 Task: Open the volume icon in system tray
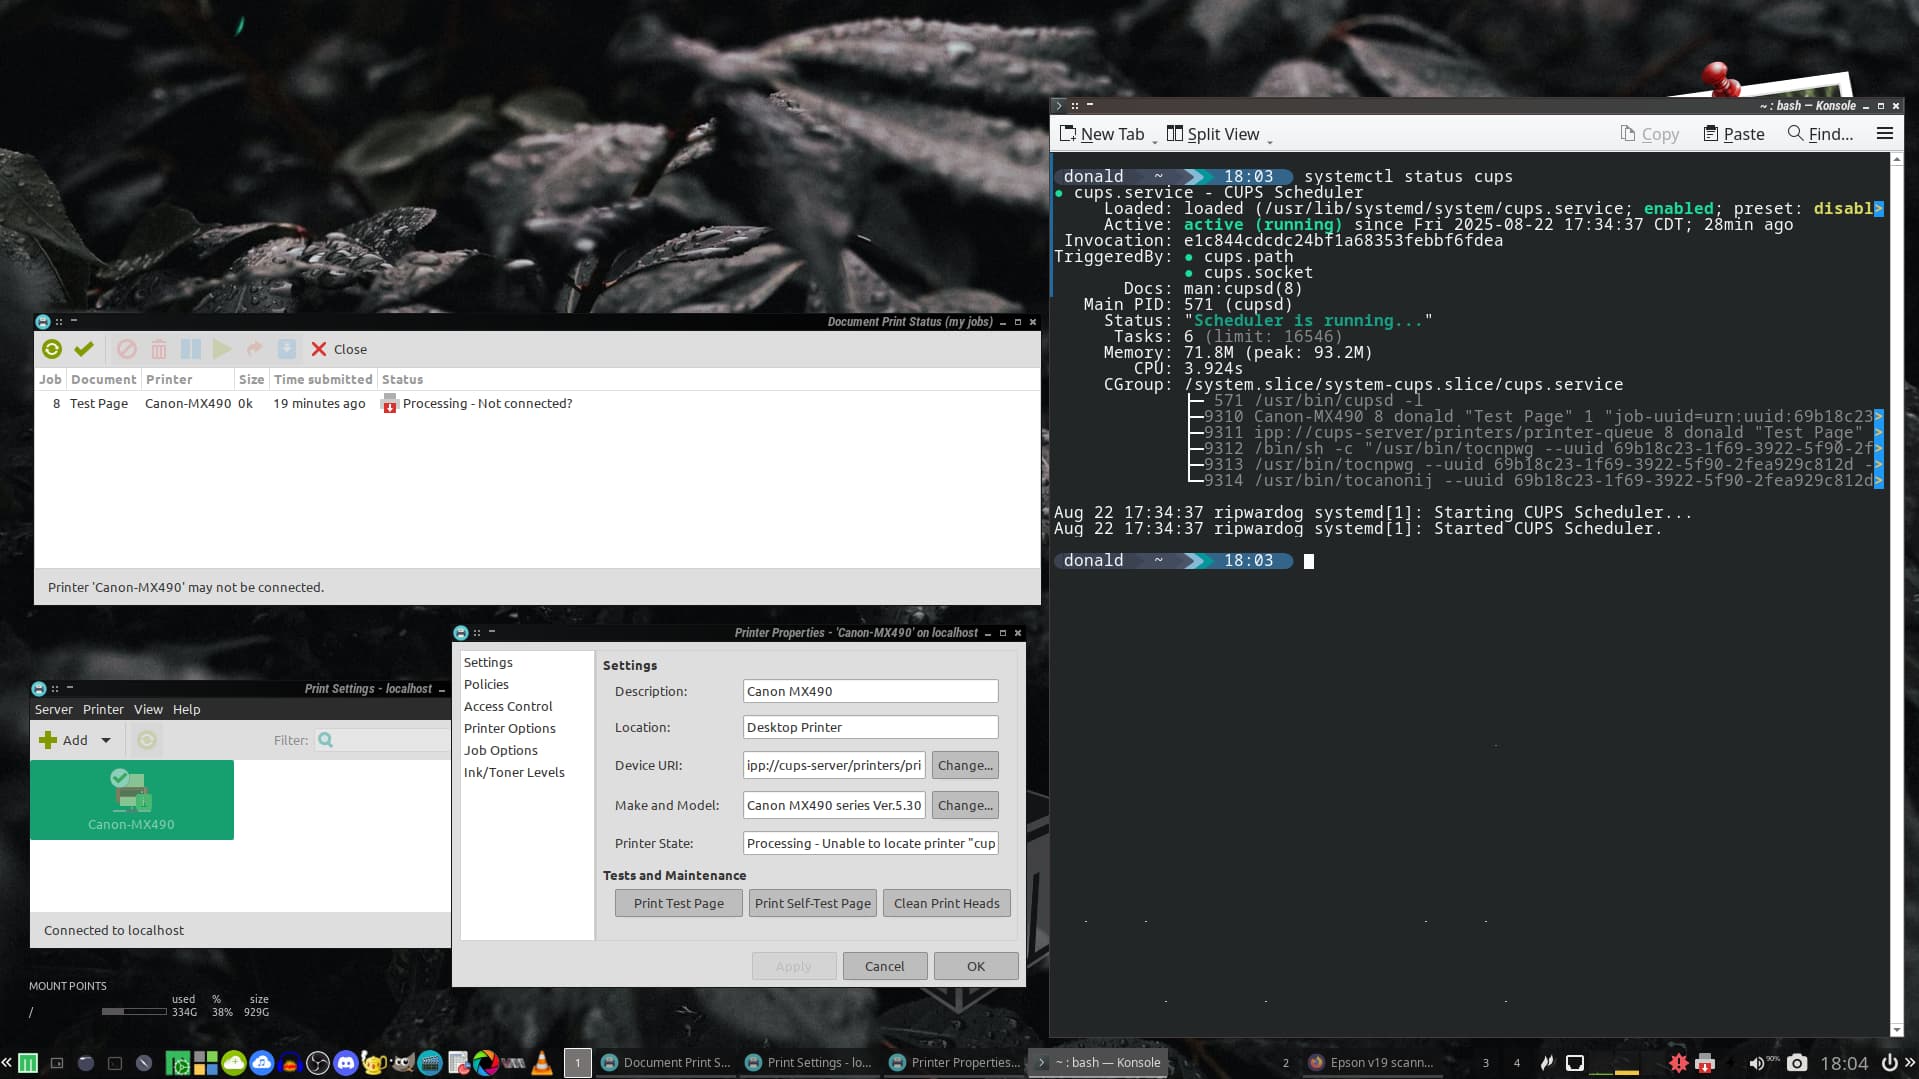pyautogui.click(x=1756, y=1063)
